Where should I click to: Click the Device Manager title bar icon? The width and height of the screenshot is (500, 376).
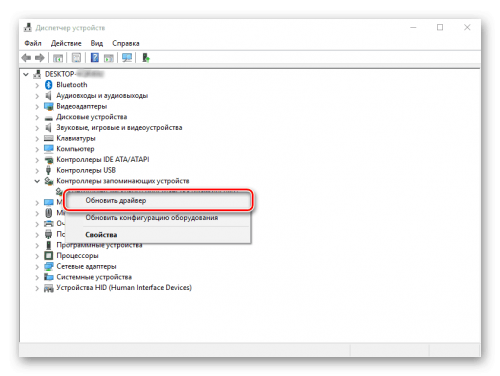pos(28,27)
